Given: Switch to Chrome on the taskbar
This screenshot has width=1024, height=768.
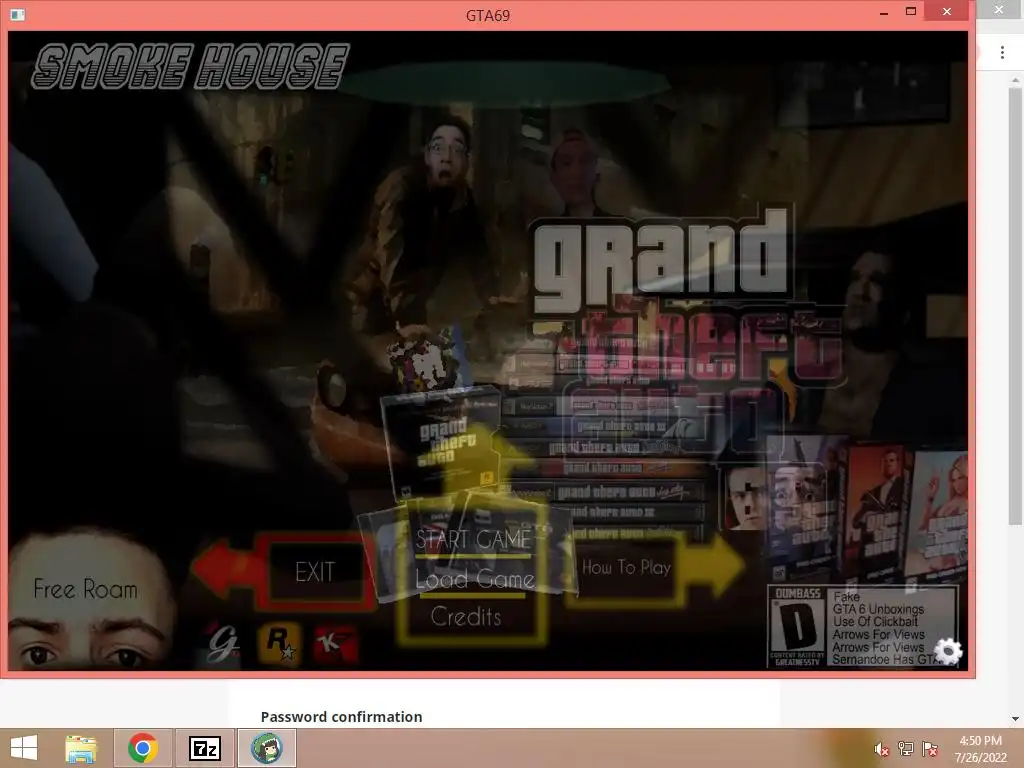Looking at the screenshot, I should click(143, 748).
